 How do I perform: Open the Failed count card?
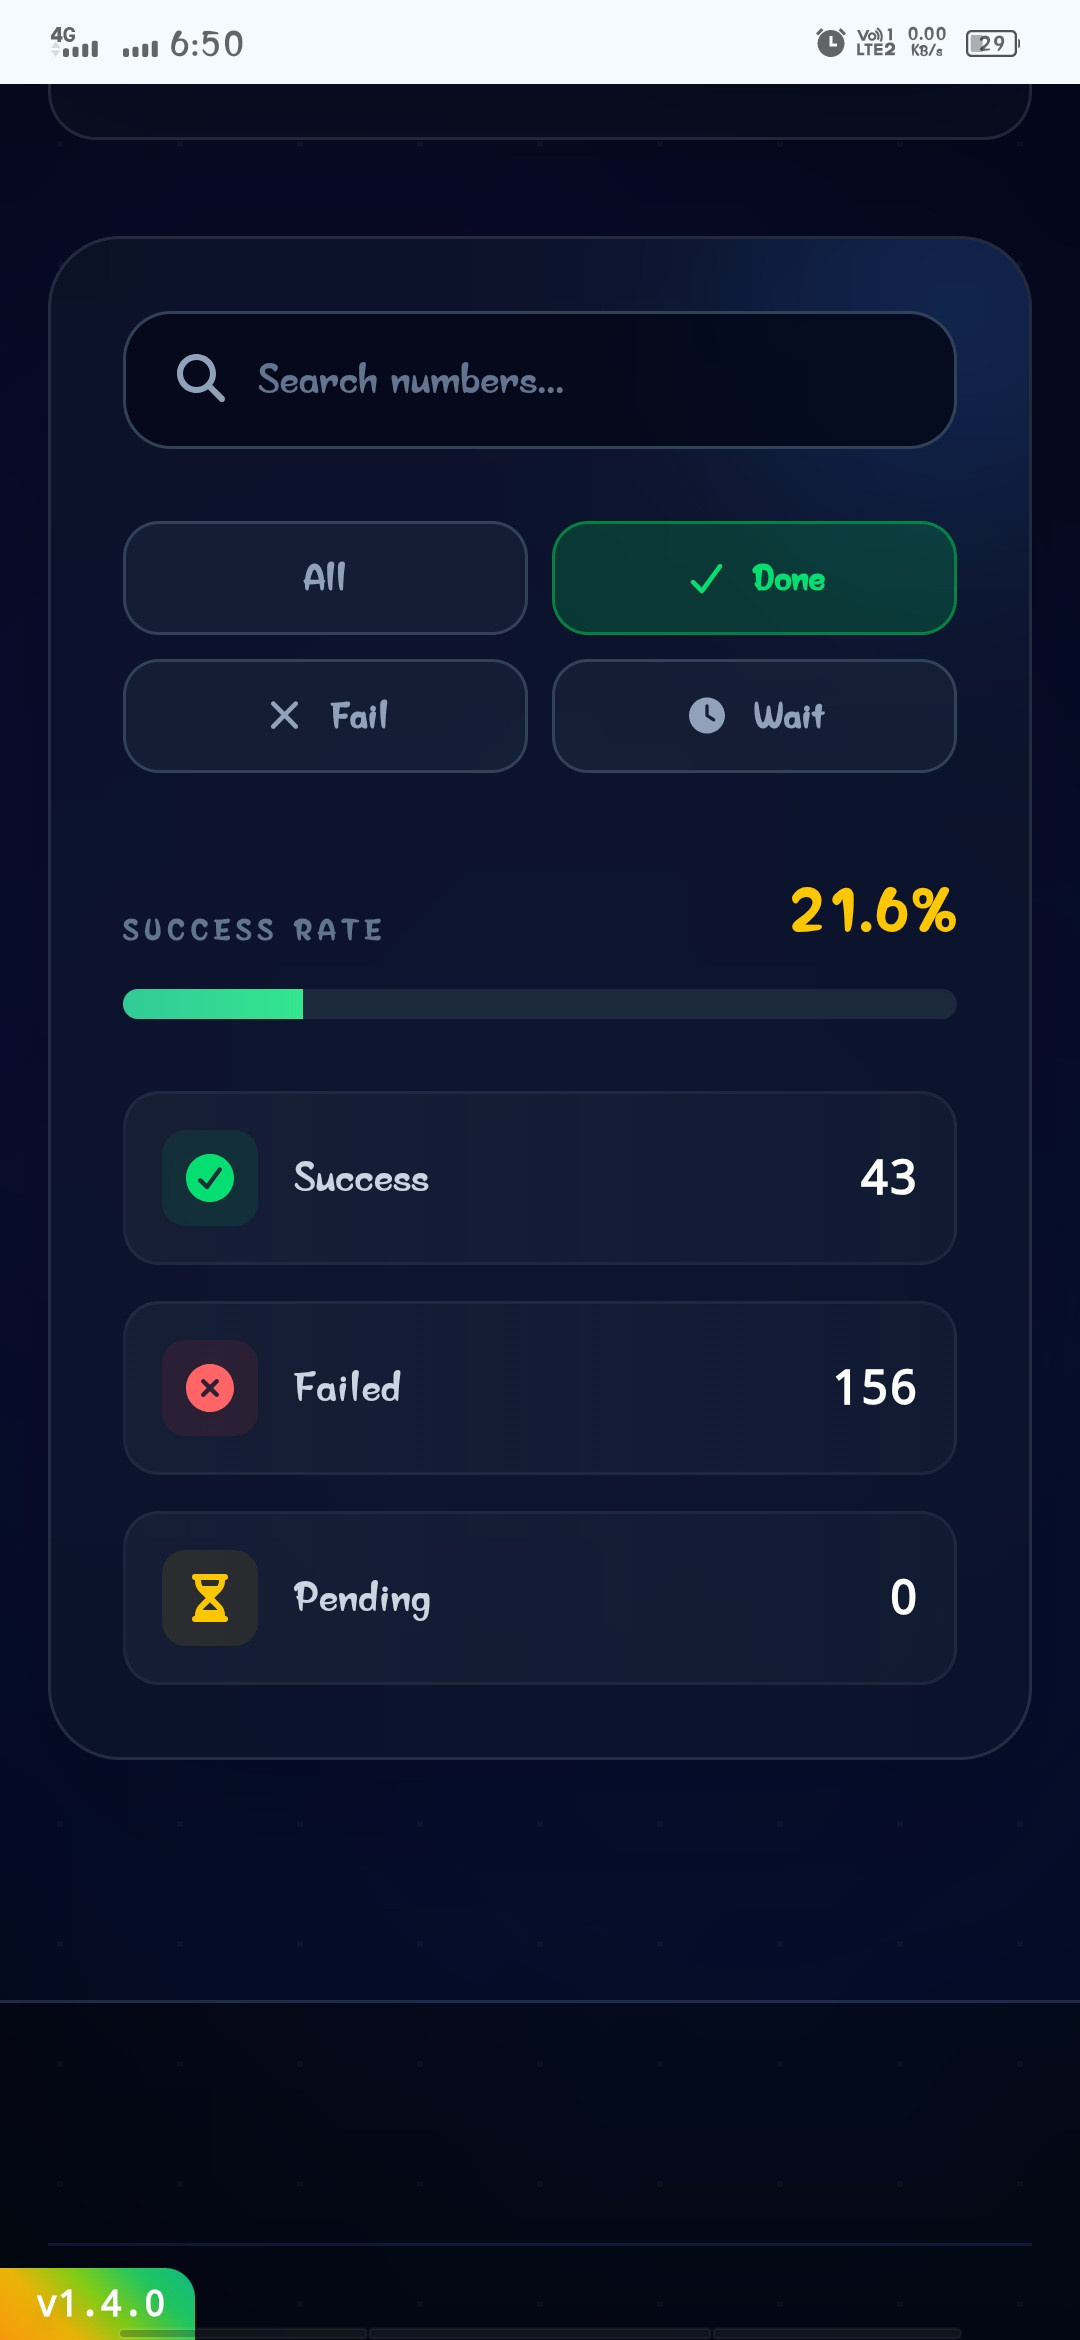(x=540, y=1388)
